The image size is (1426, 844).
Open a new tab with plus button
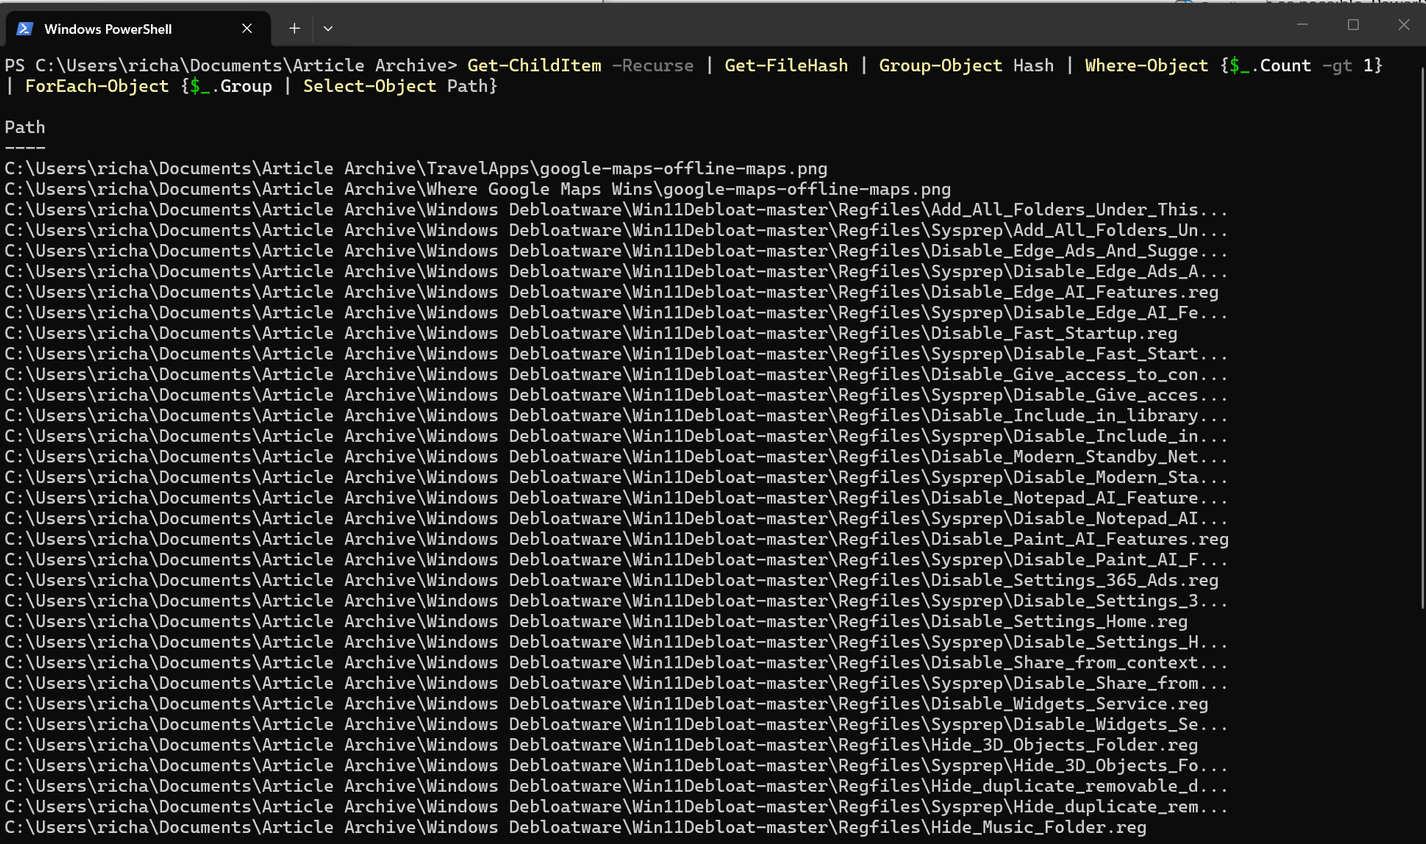pyautogui.click(x=294, y=29)
